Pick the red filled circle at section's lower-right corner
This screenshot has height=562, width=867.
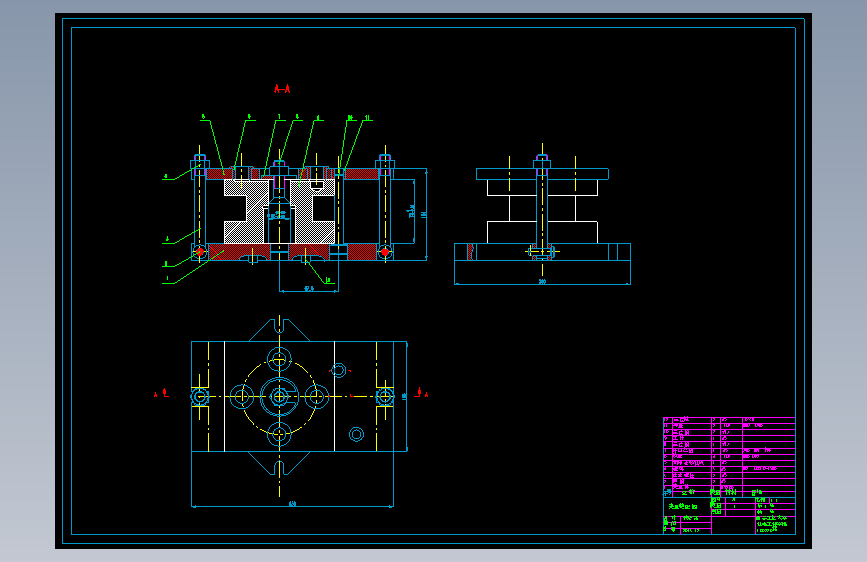click(x=385, y=252)
